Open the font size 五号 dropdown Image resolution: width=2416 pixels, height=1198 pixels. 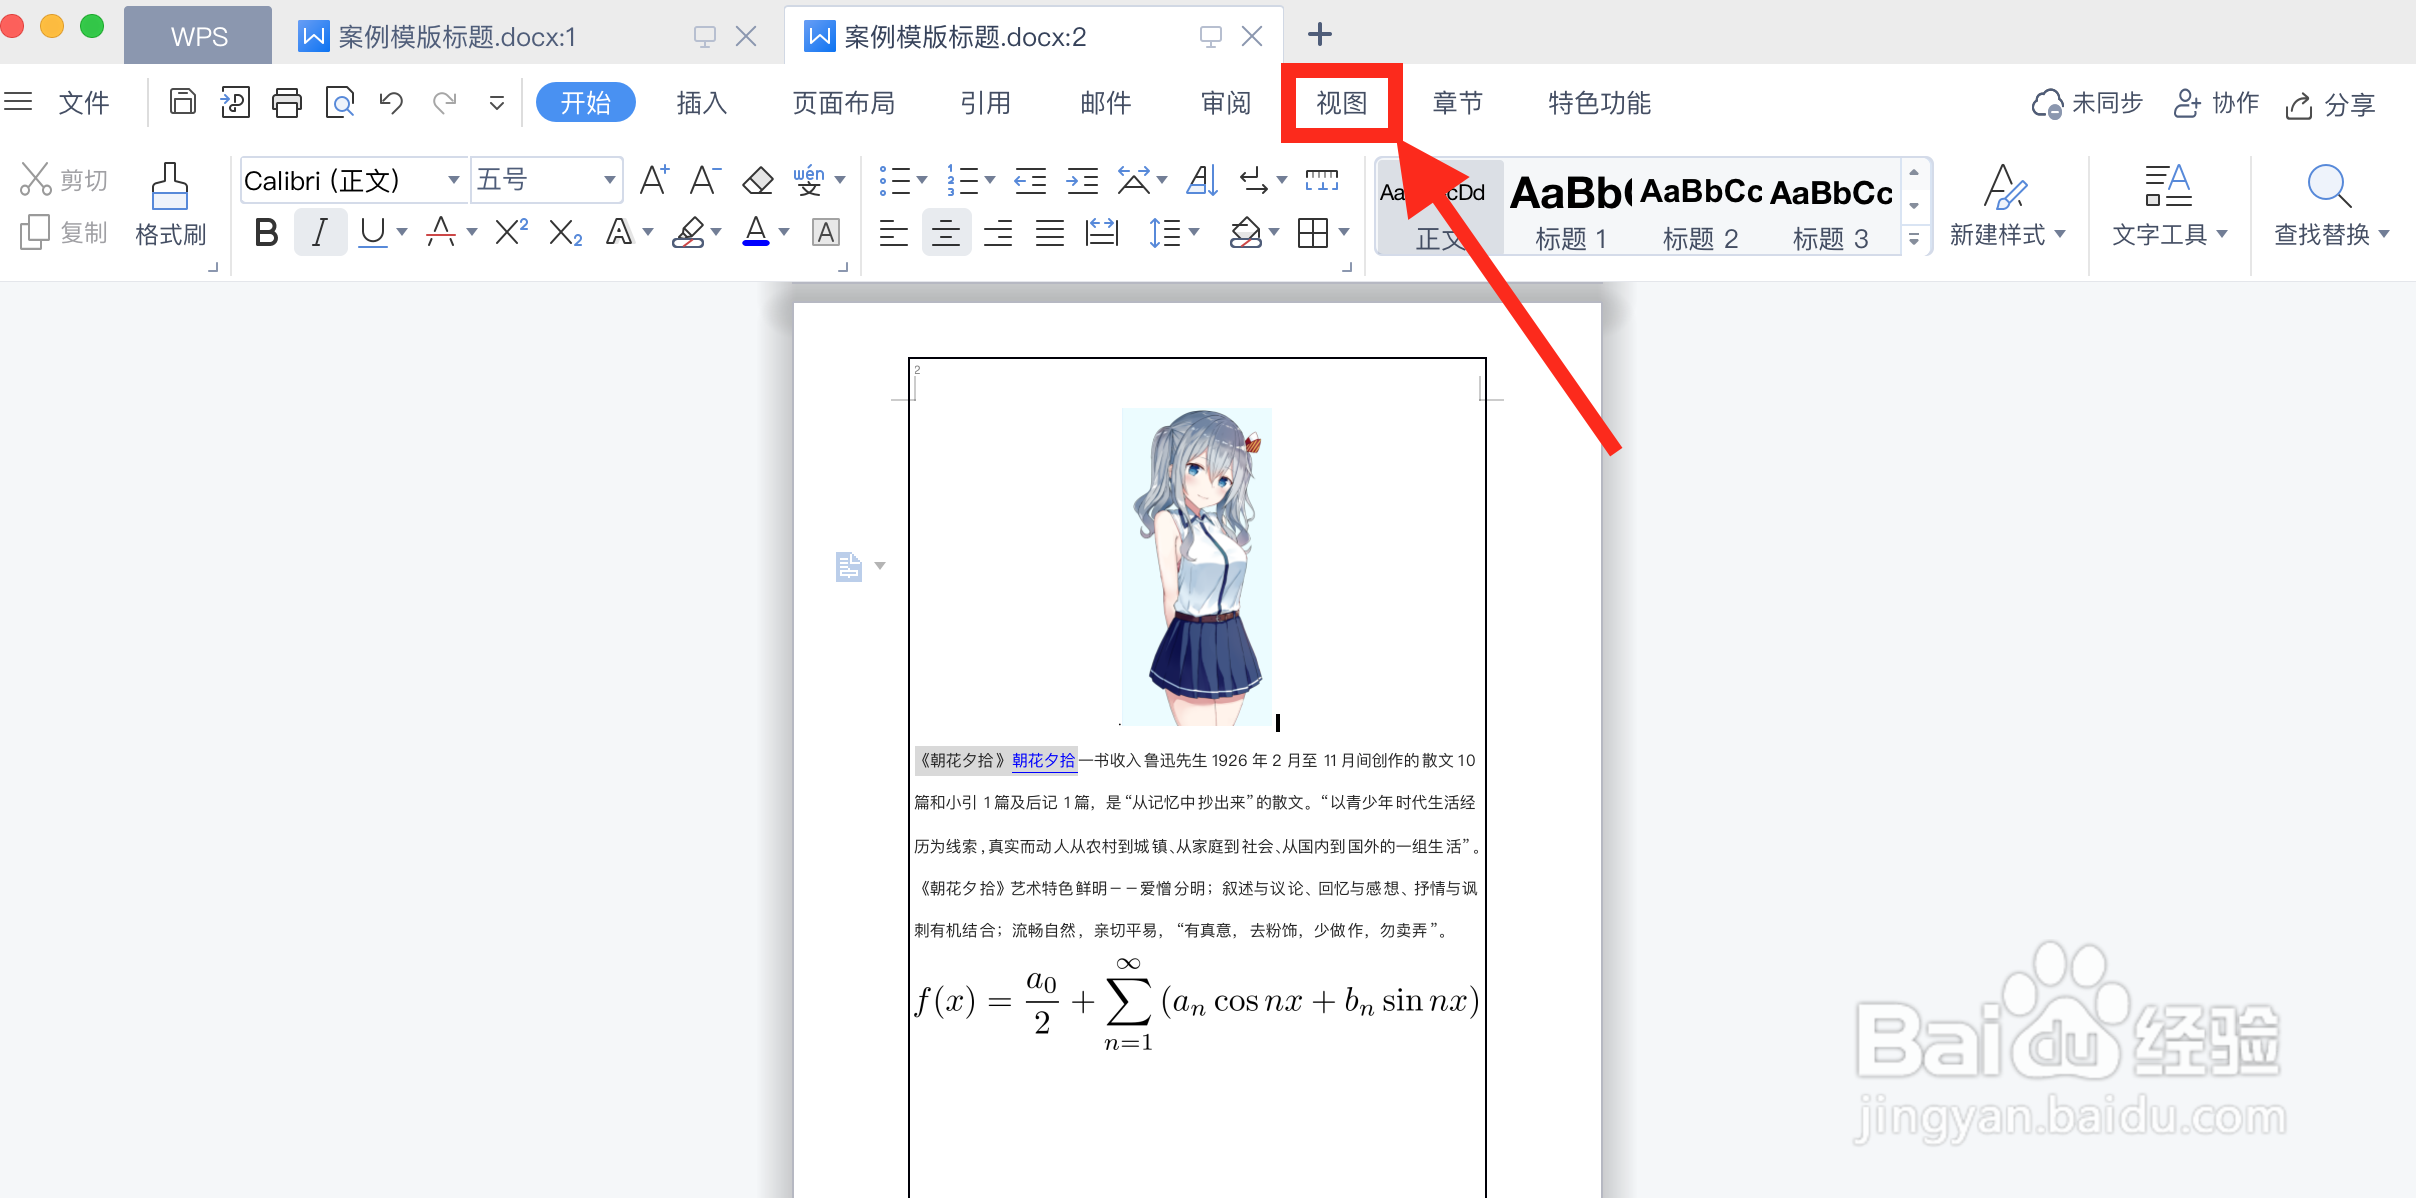[608, 180]
